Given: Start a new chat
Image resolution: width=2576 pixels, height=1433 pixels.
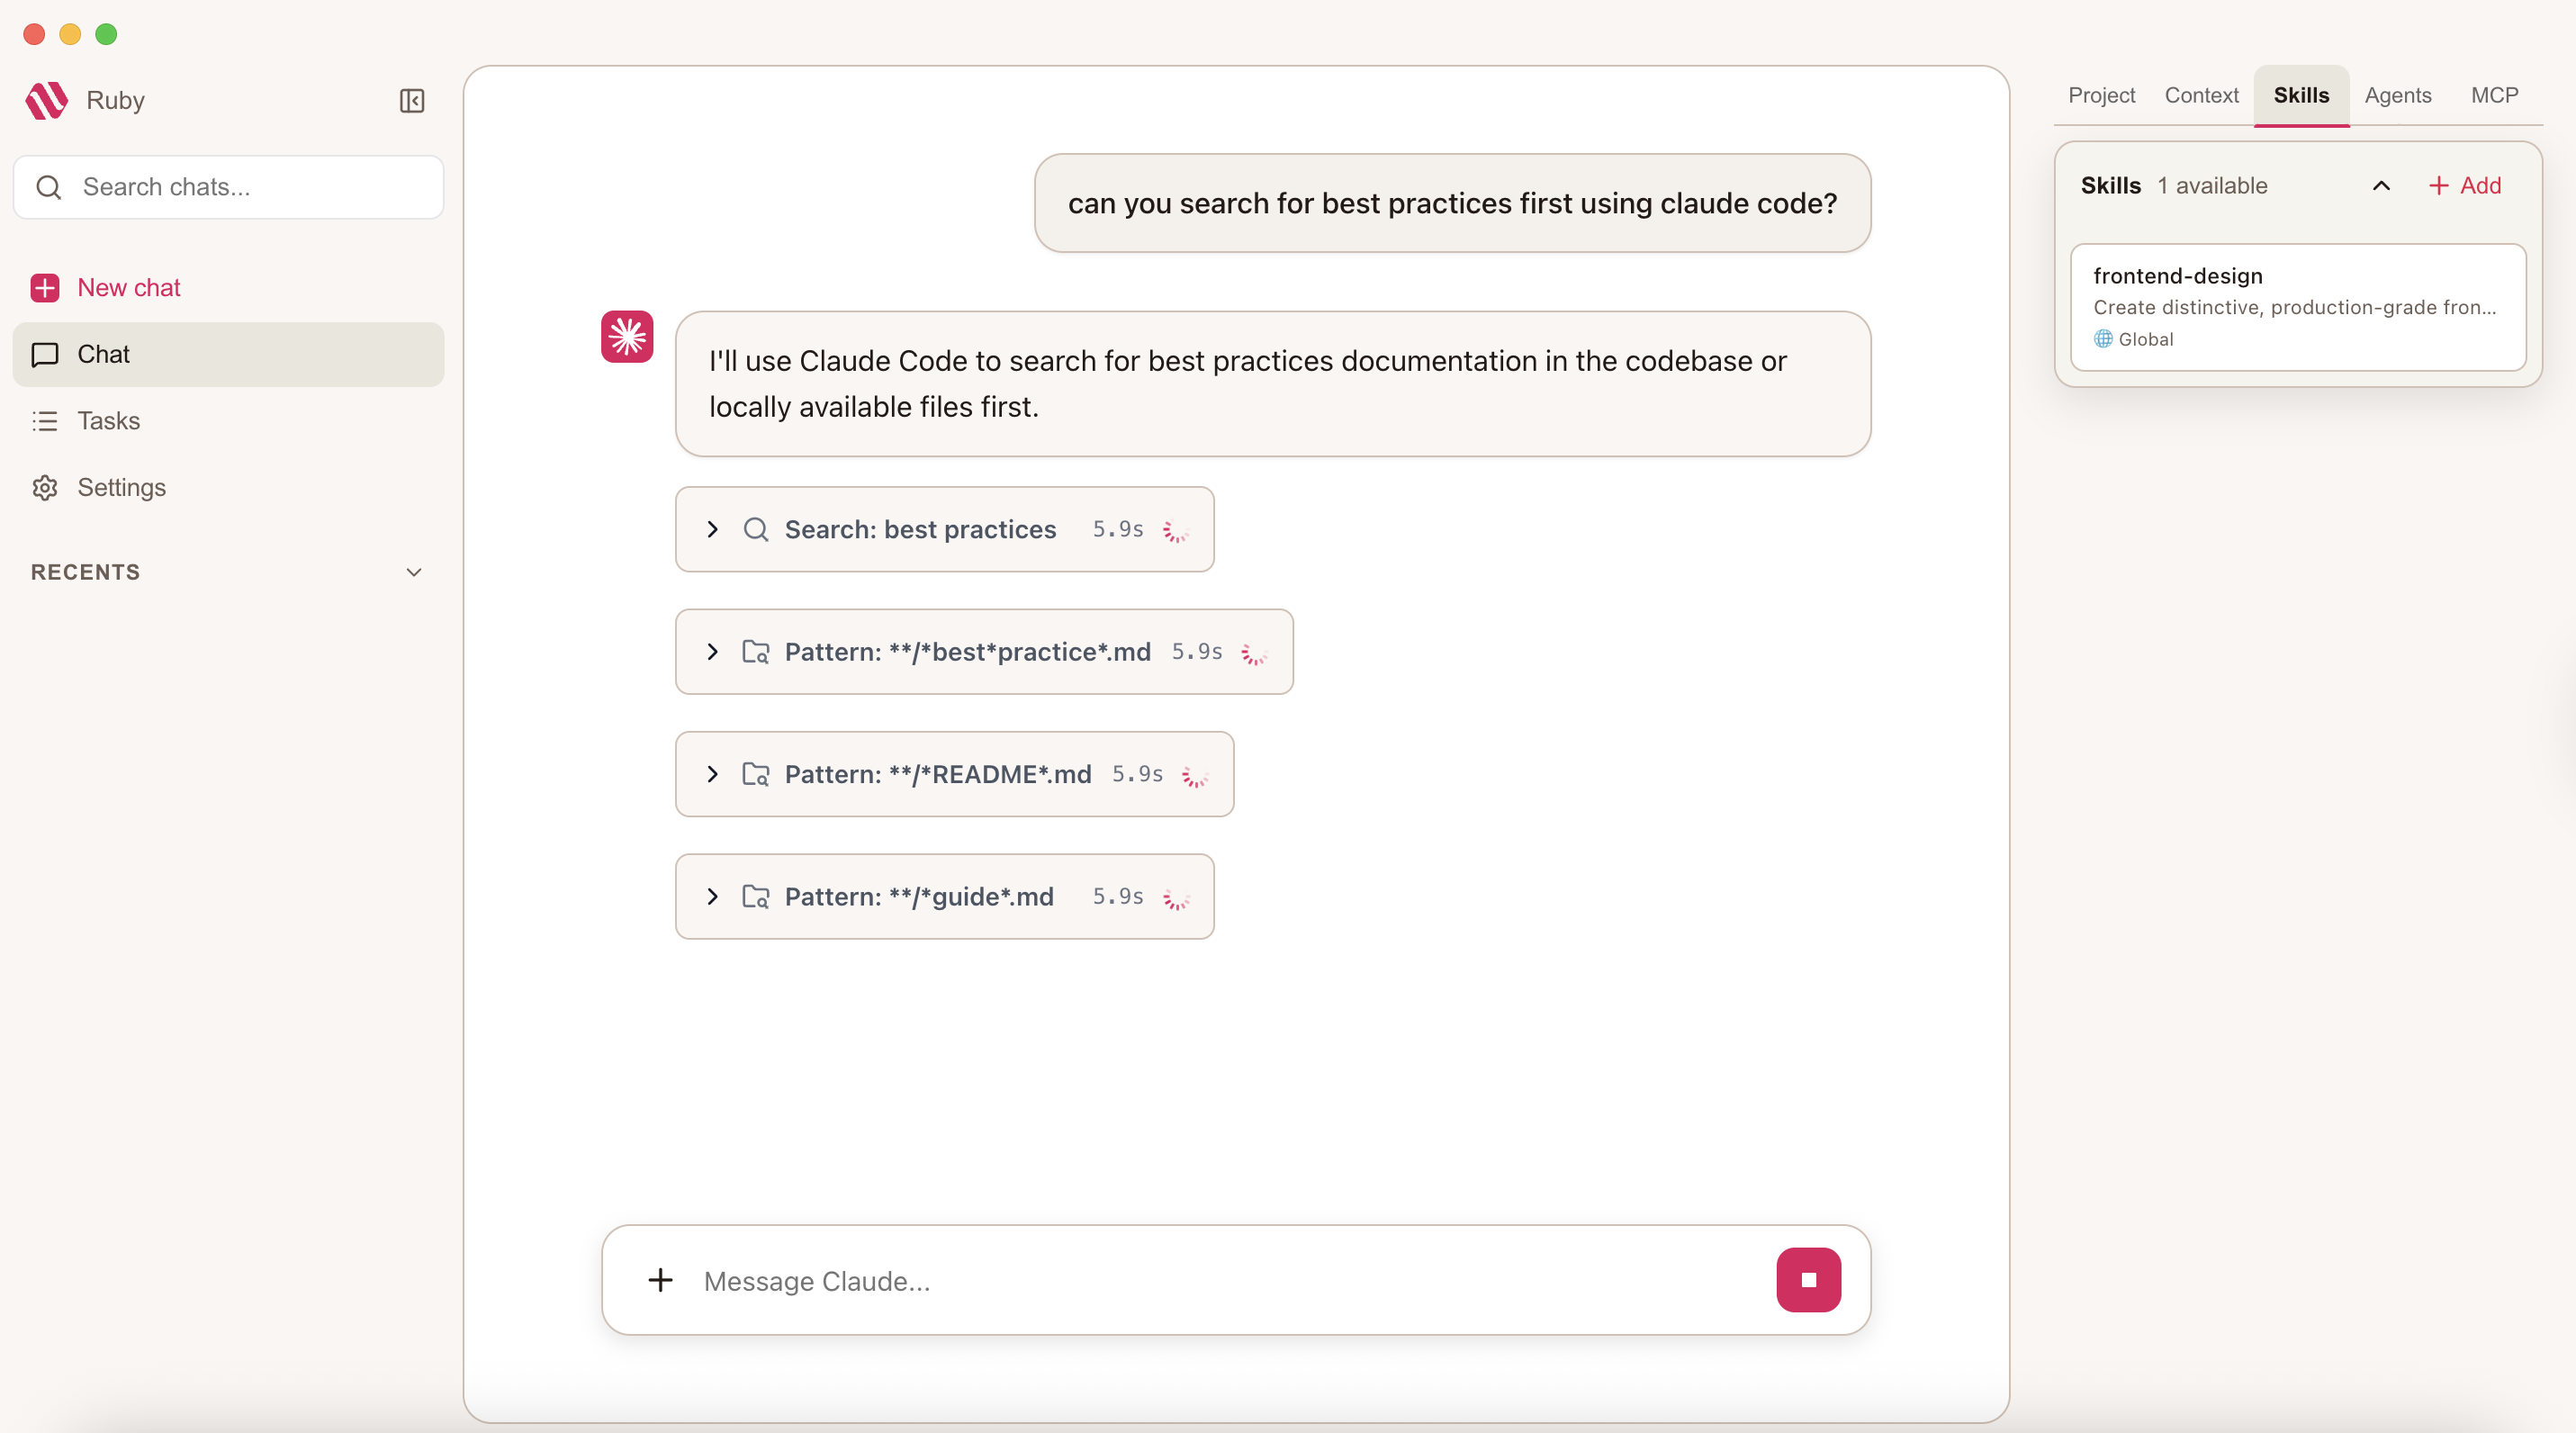Looking at the screenshot, I should pos(129,287).
